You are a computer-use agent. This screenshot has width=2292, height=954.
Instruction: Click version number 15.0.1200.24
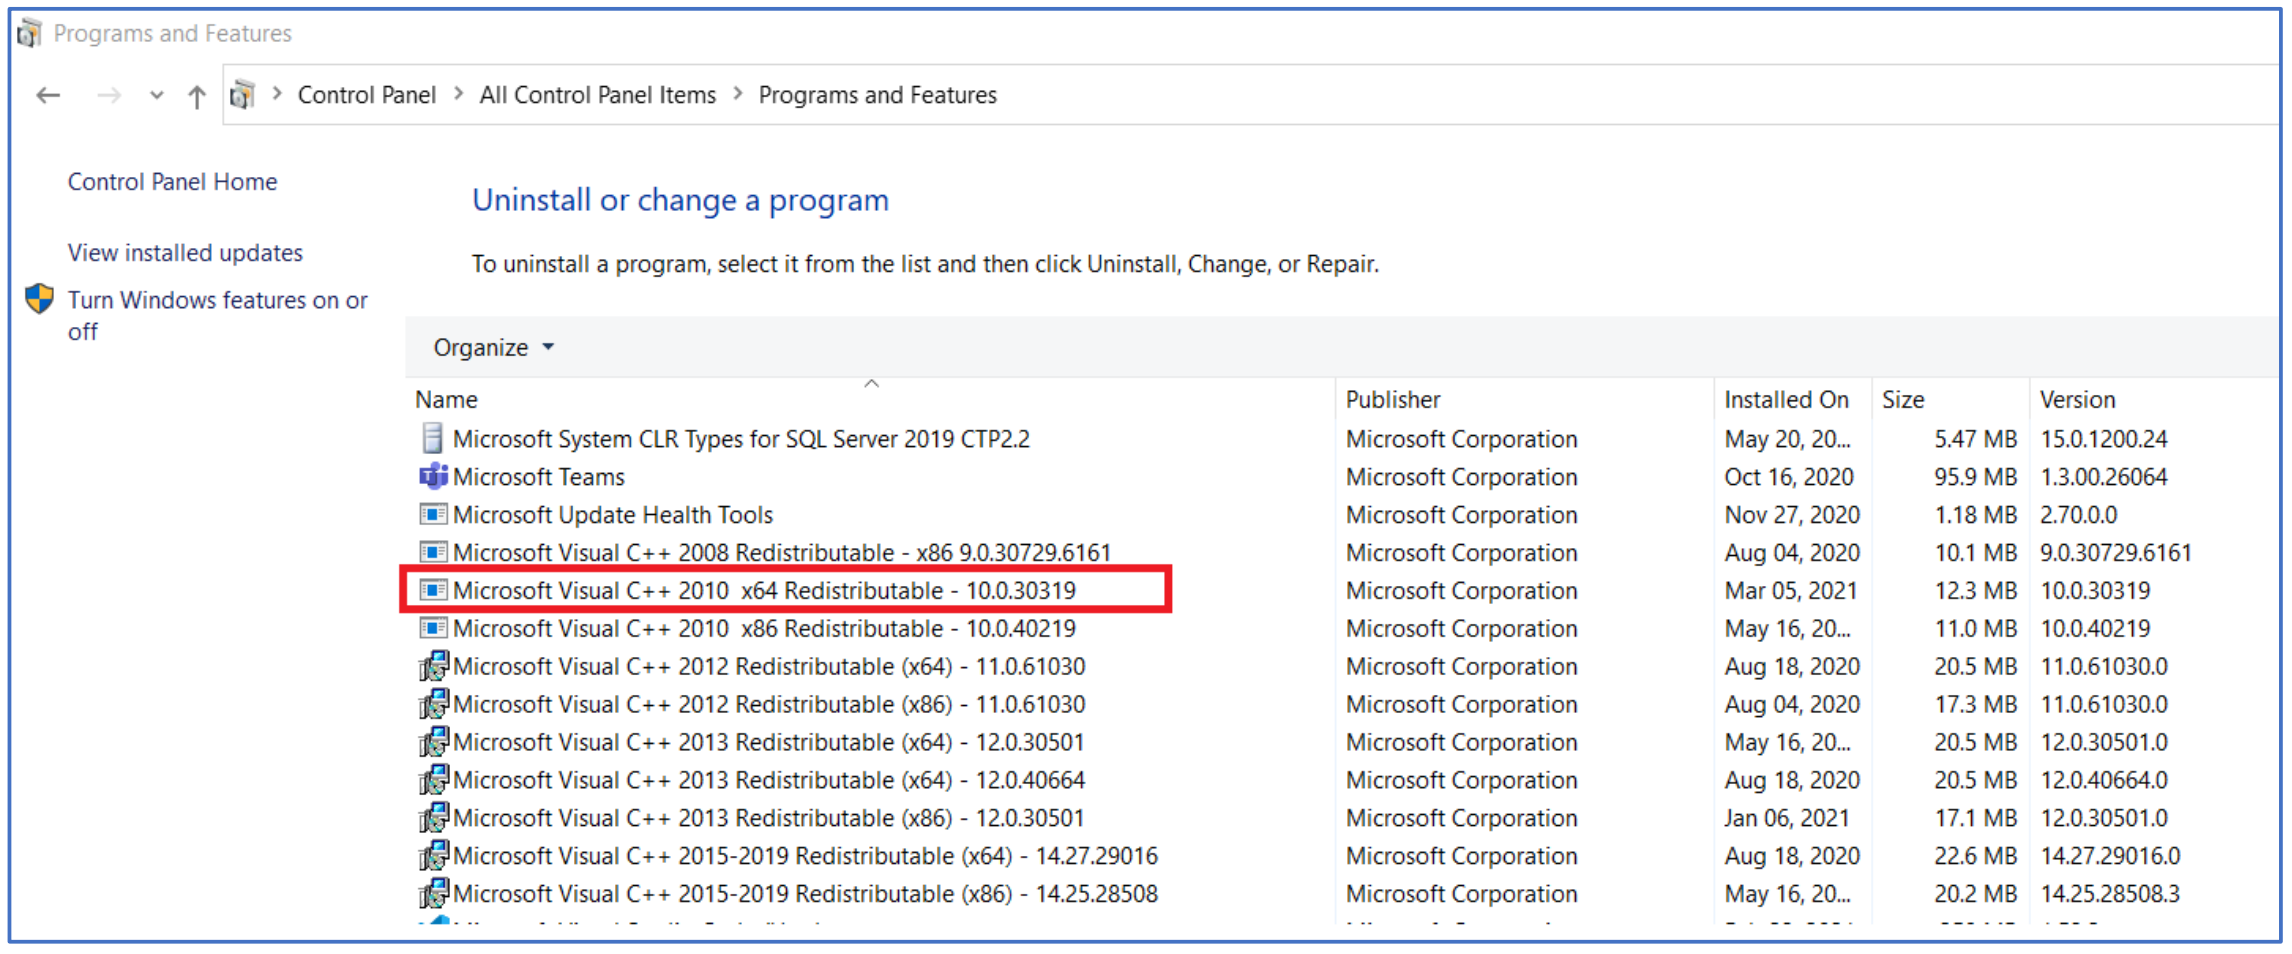[2104, 439]
